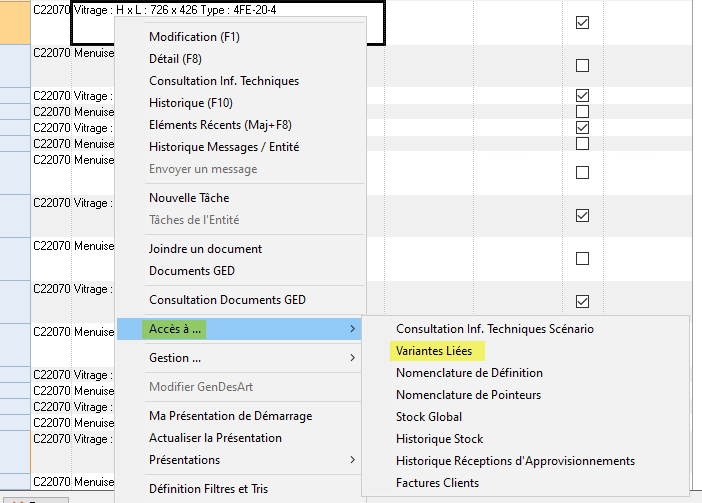Choose Détail (F8) from context menu
702x503 pixels.
click(175, 59)
